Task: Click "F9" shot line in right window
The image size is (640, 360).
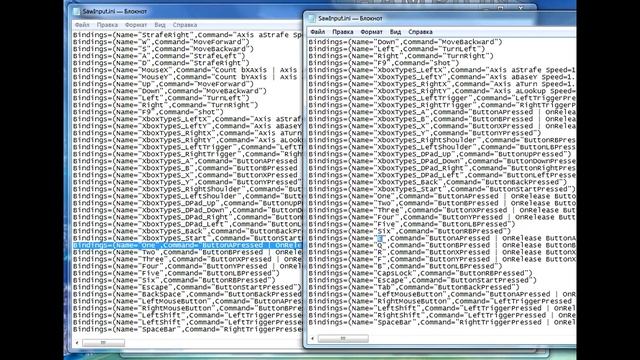Action: coord(384,63)
